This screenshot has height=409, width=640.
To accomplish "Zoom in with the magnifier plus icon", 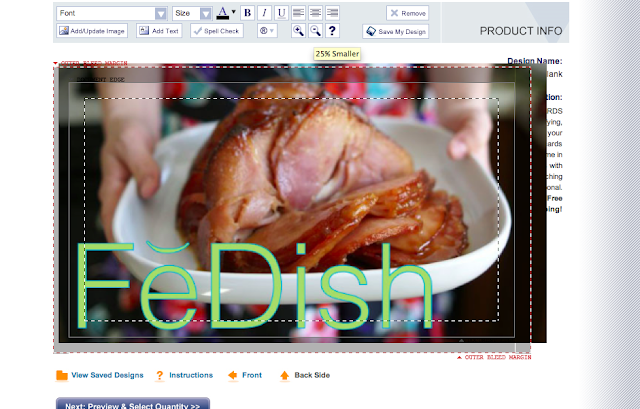I will [x=298, y=31].
